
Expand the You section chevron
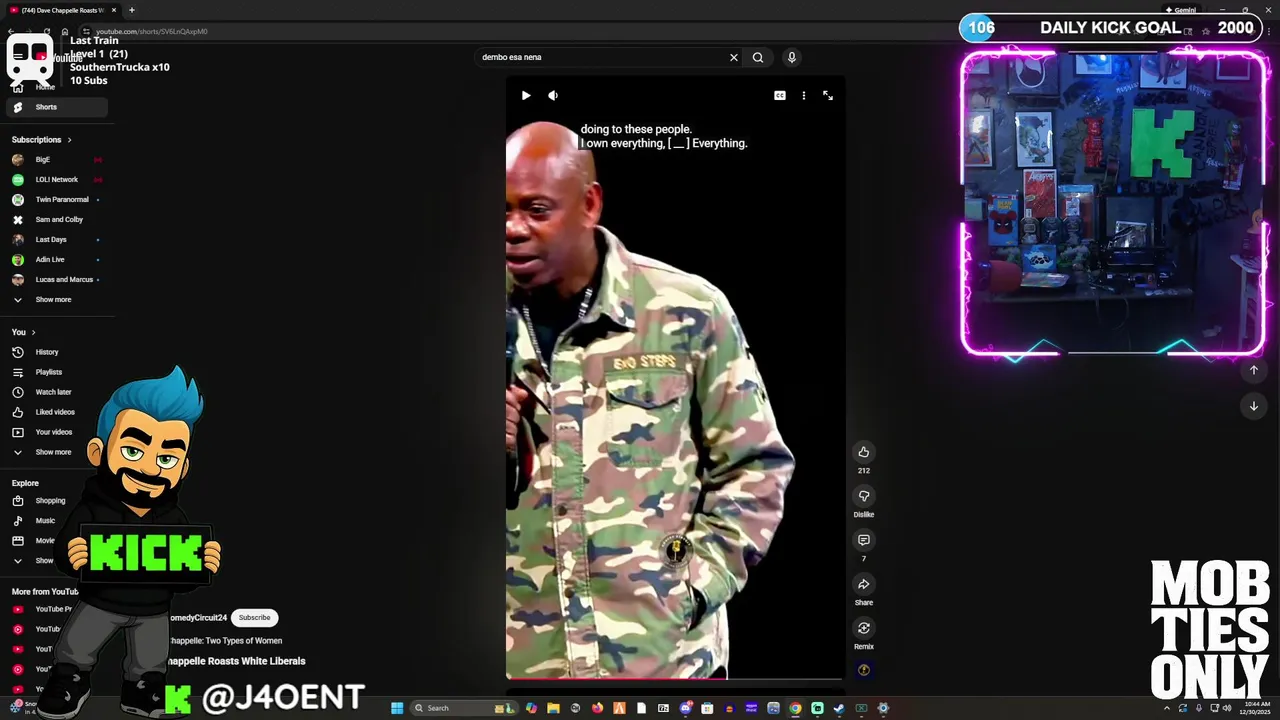pyautogui.click(x=33, y=332)
